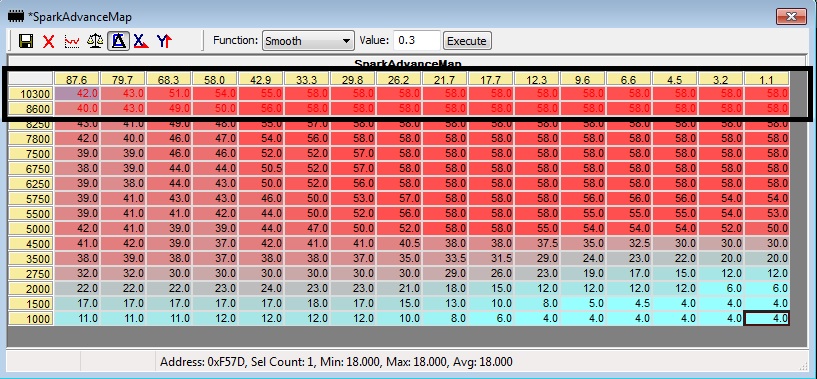Select the 12.3 column header

pos(537,79)
